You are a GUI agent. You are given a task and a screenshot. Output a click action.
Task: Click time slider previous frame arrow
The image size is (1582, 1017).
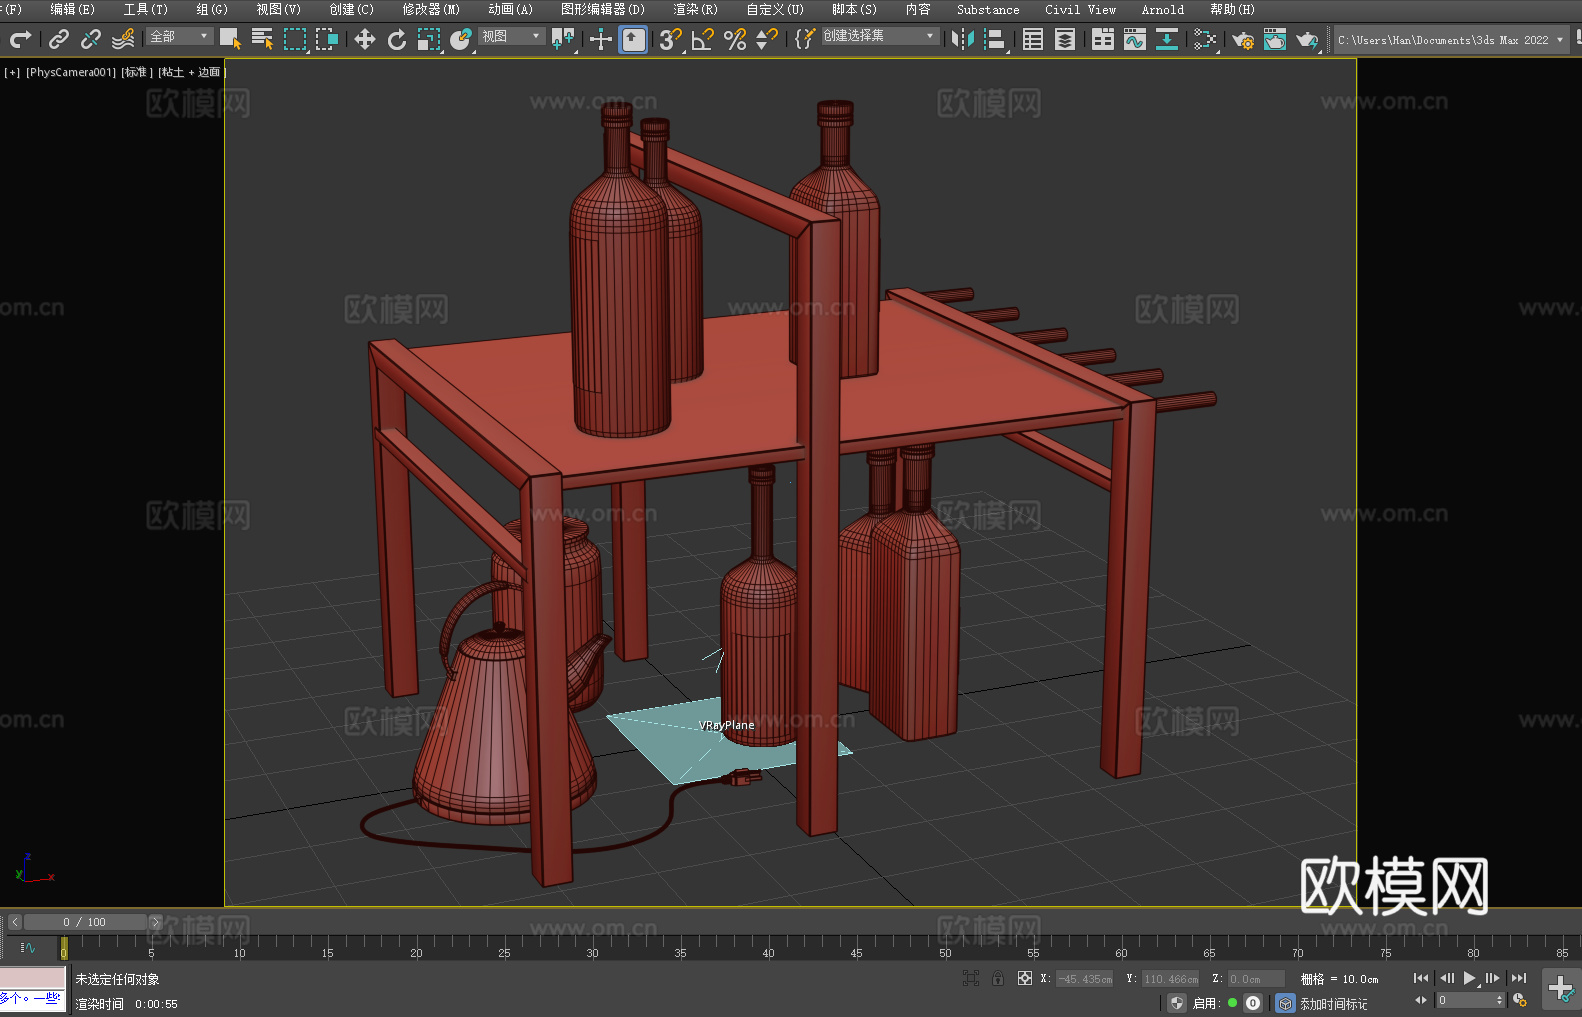coord(14,922)
